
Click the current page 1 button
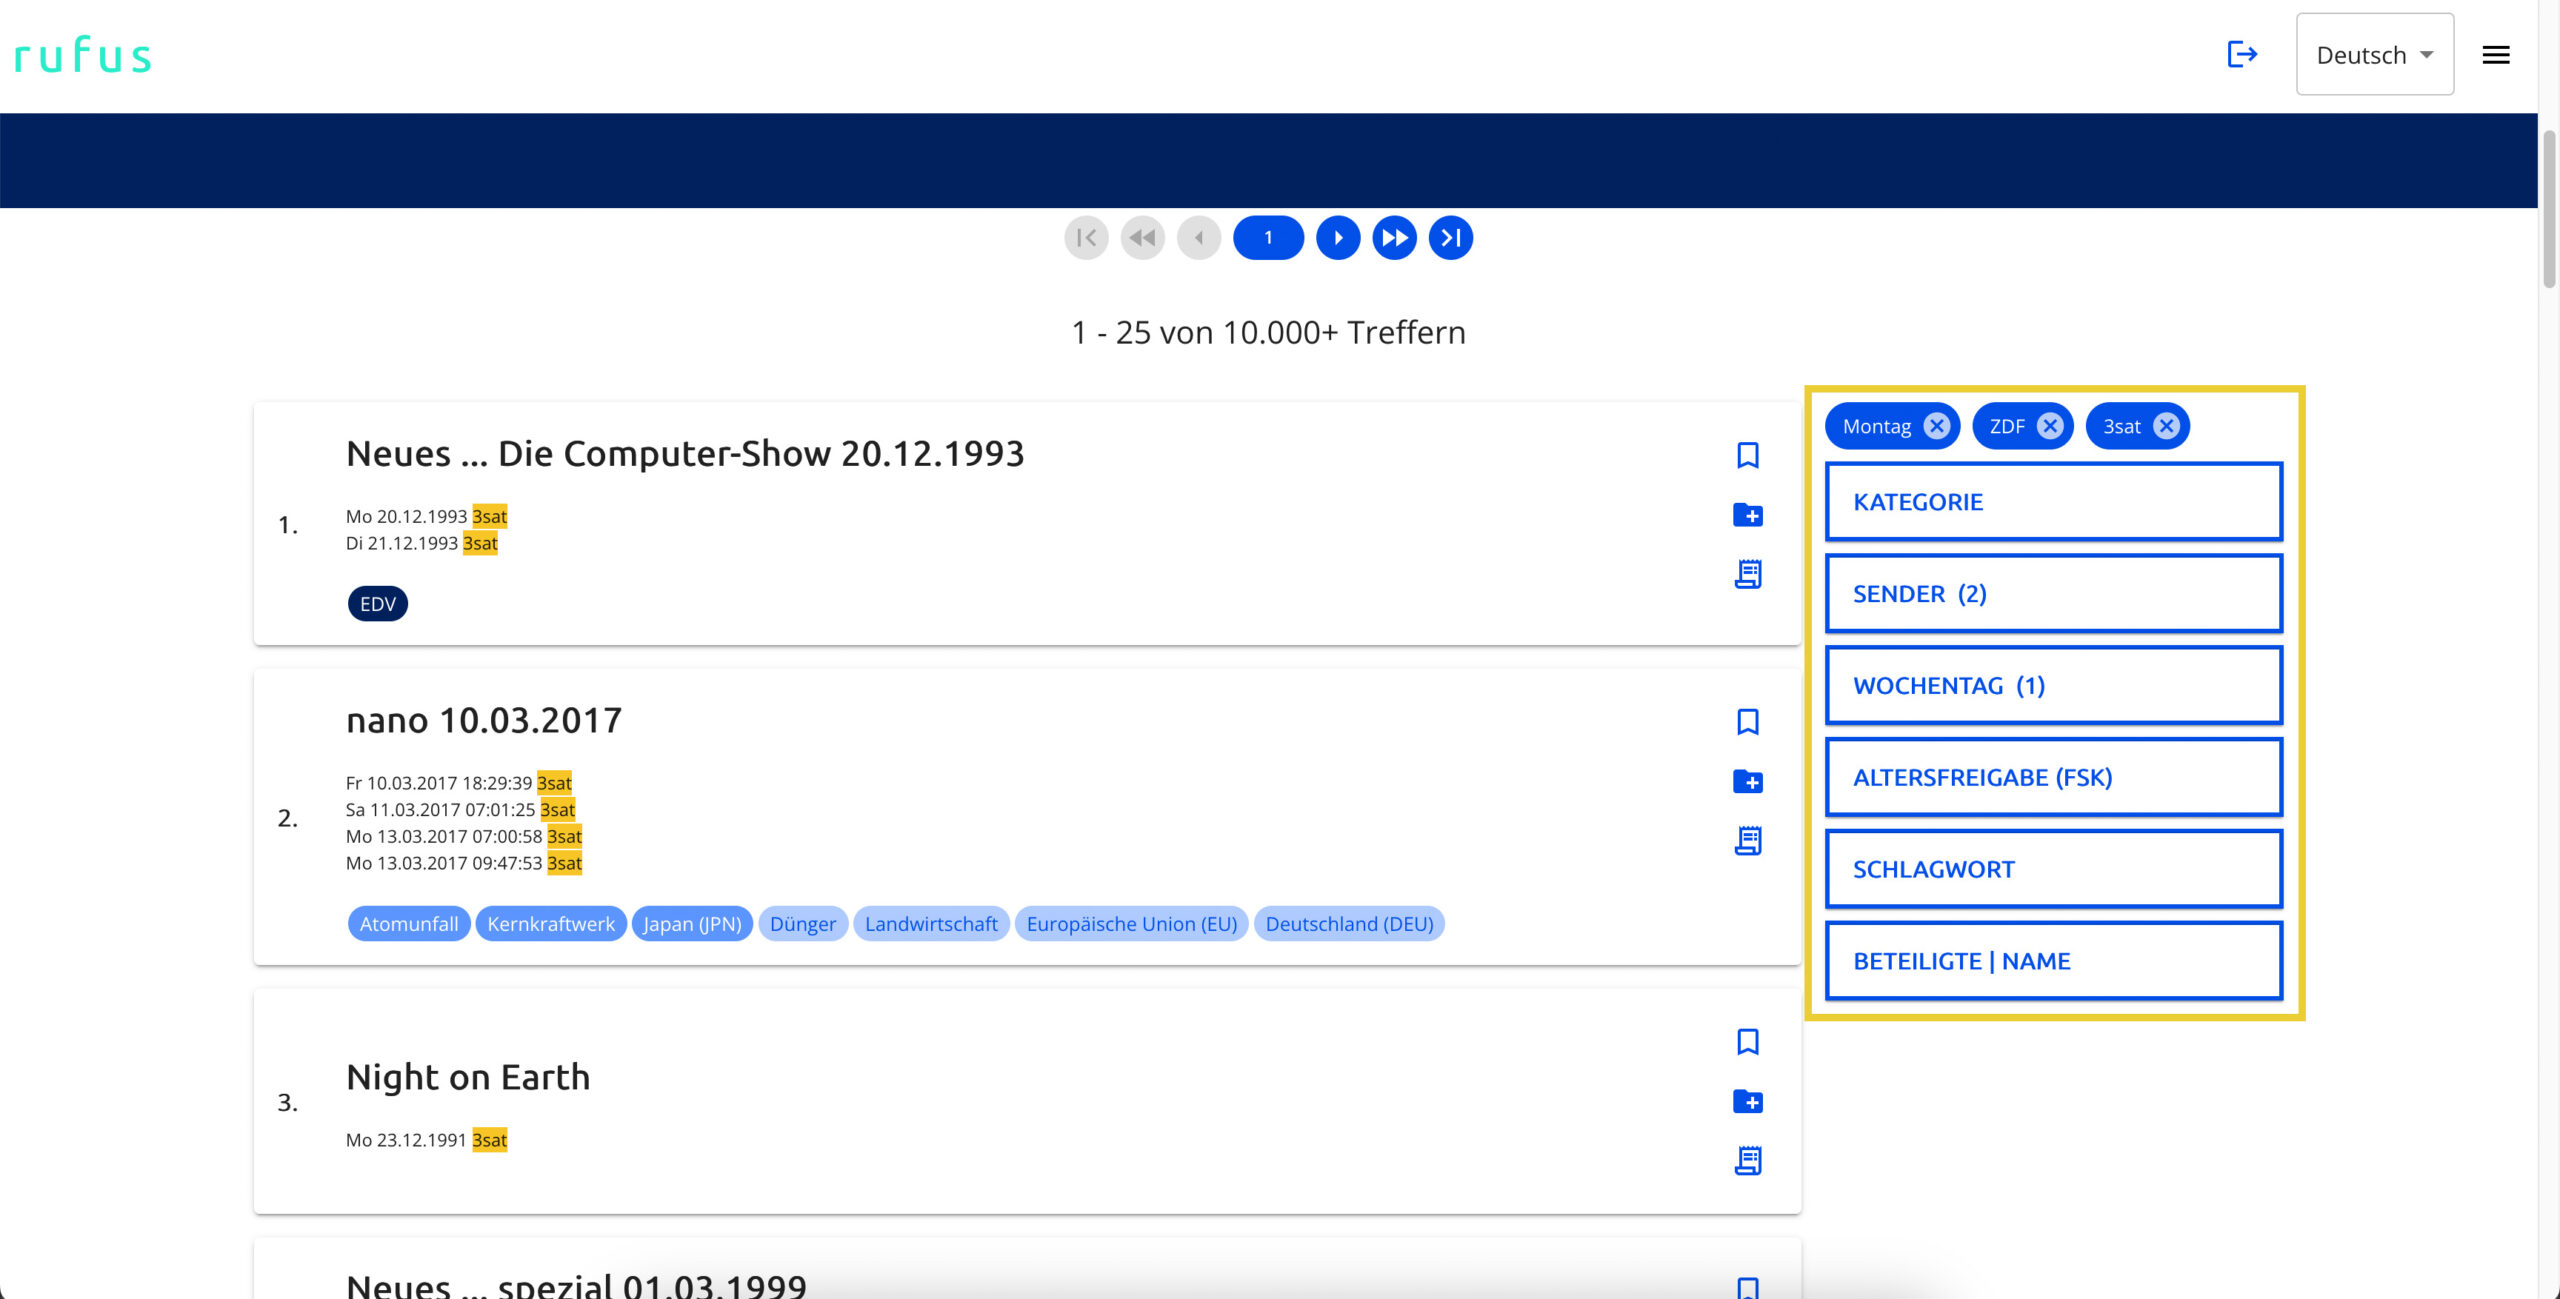(1268, 238)
